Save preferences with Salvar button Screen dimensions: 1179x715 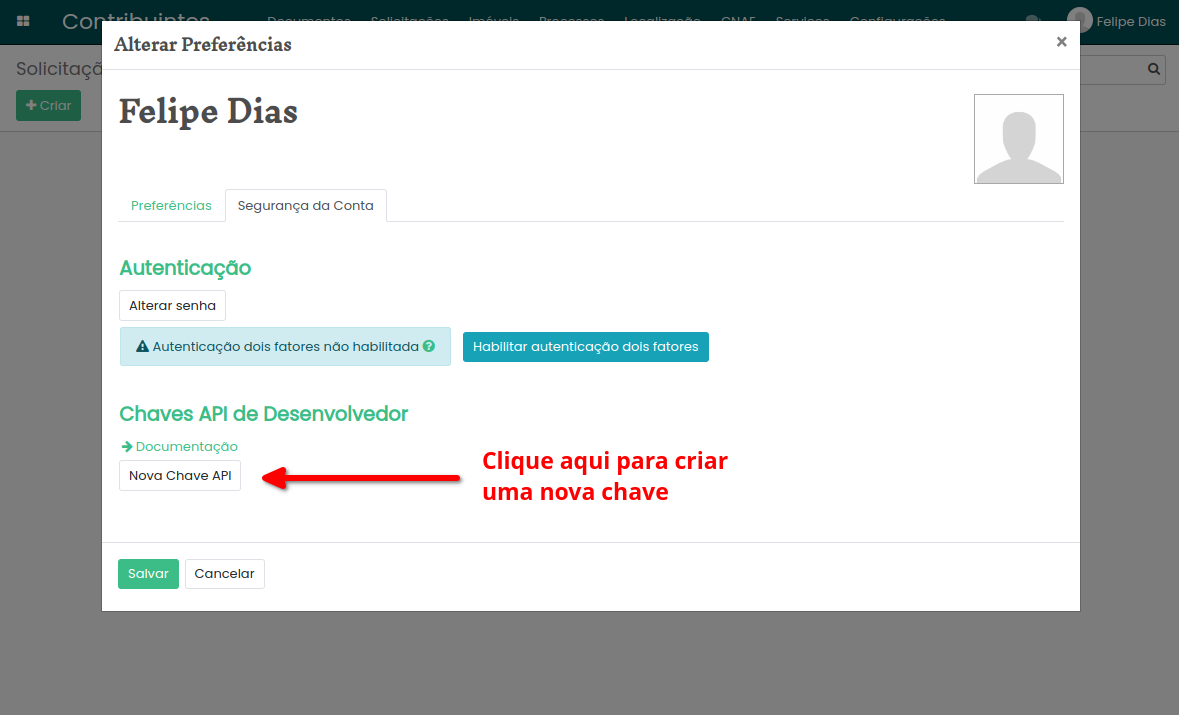point(148,574)
